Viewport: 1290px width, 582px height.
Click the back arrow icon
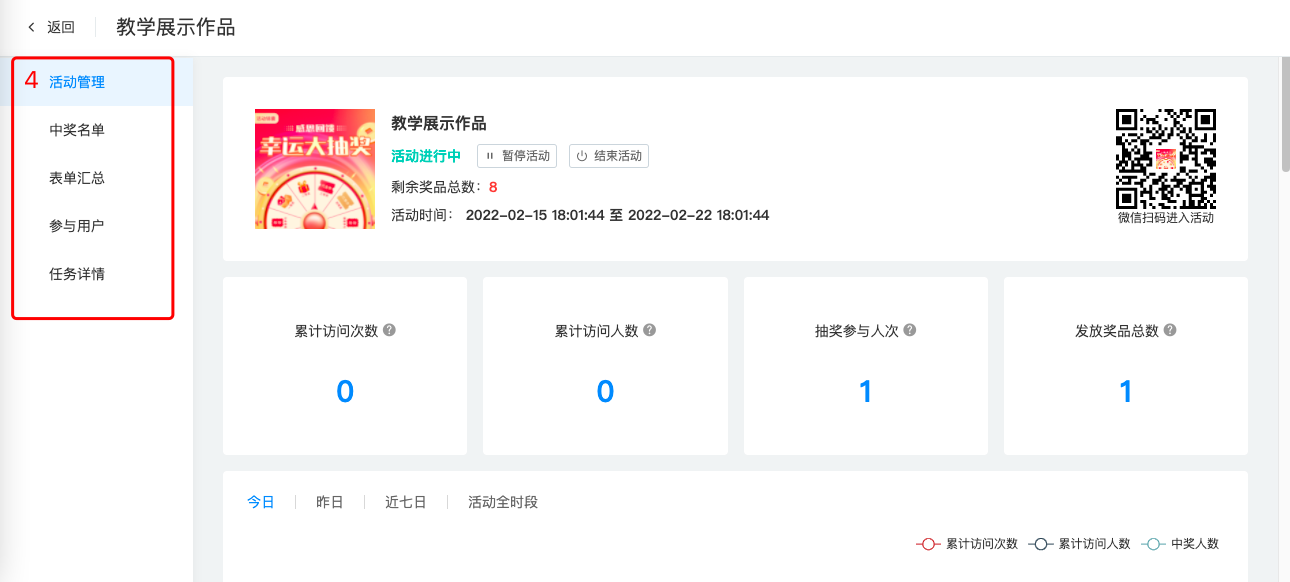tap(32, 27)
